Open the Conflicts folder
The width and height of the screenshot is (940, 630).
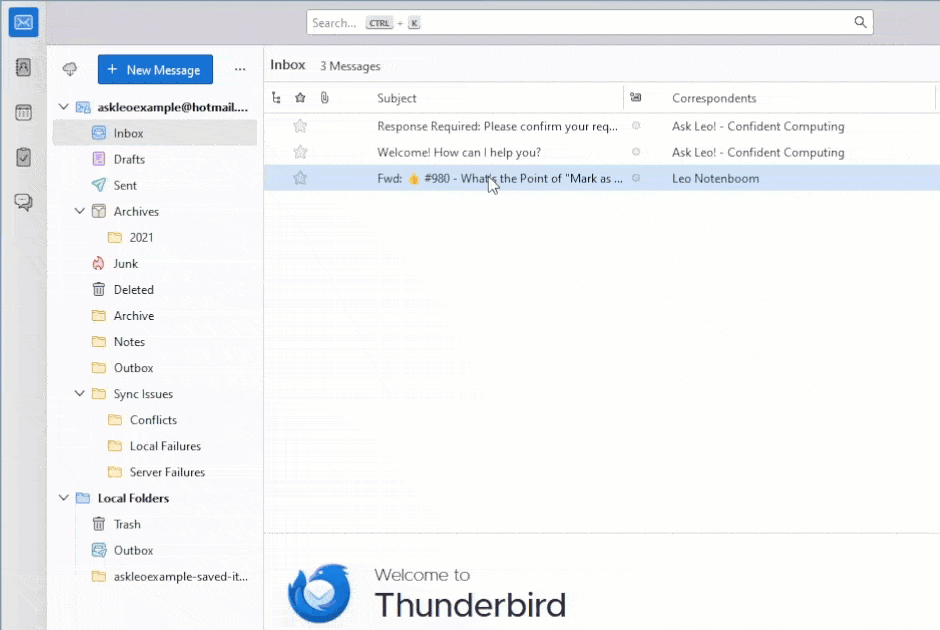(x=155, y=420)
